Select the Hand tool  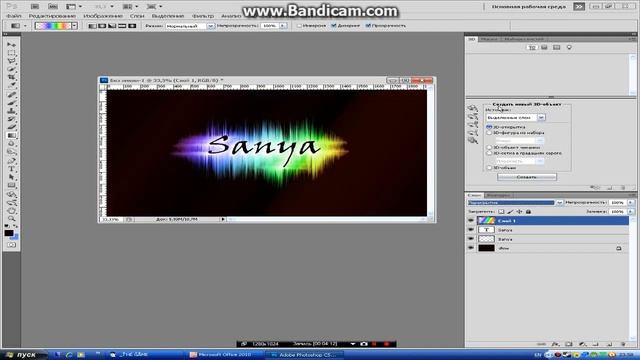11,210
